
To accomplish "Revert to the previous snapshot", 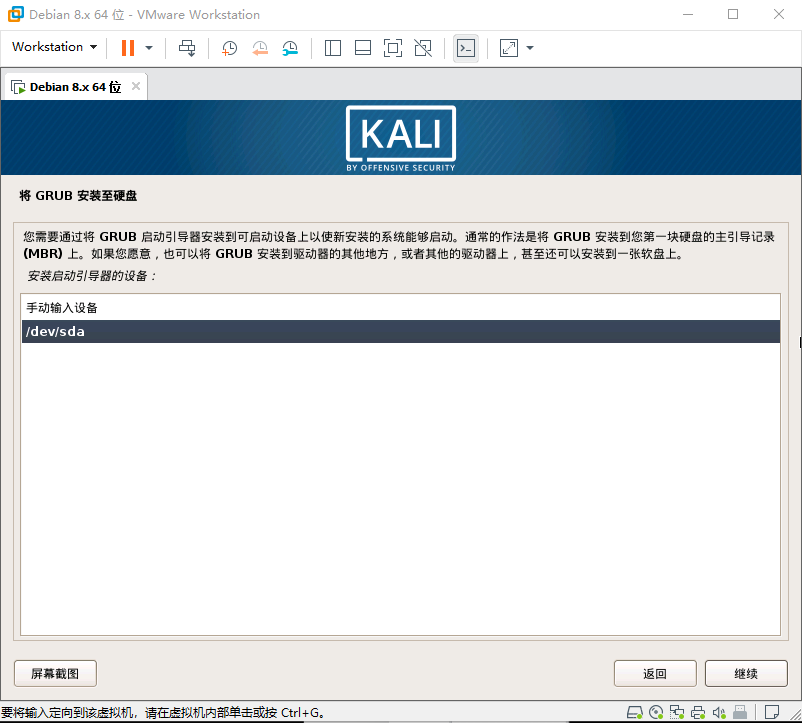I will [x=260, y=48].
